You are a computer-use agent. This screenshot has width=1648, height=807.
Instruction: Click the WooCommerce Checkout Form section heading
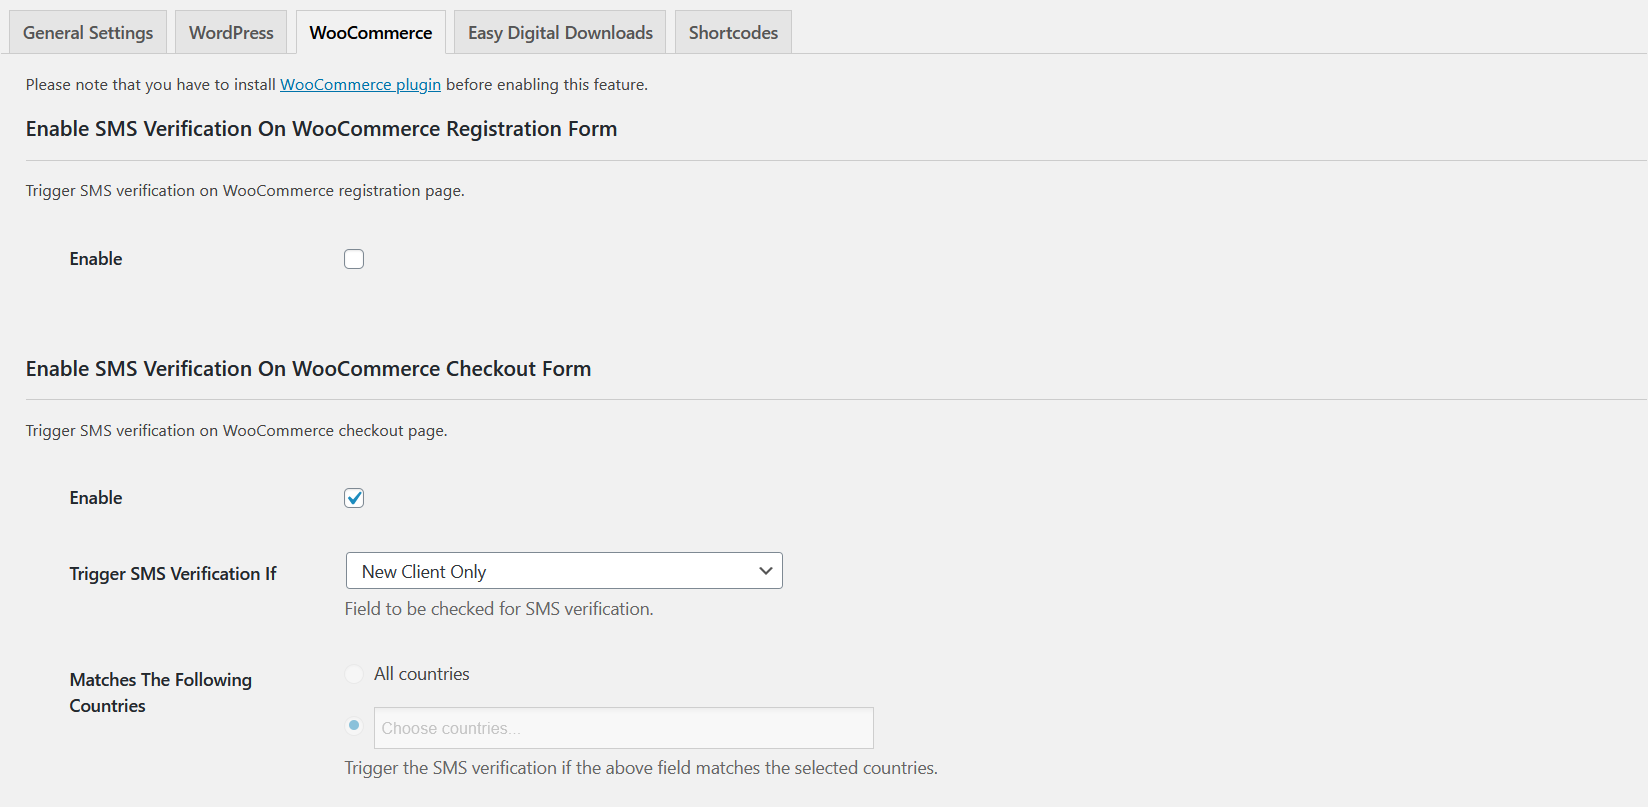coord(308,369)
